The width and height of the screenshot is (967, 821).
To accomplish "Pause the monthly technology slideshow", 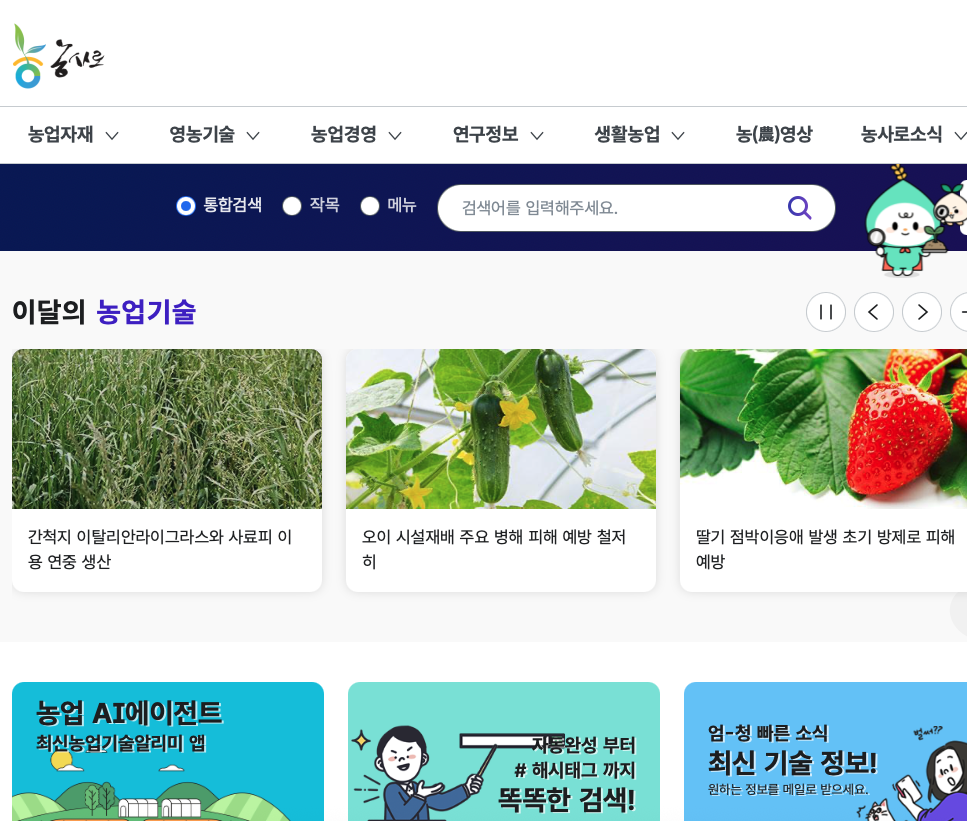I will click(x=826, y=312).
